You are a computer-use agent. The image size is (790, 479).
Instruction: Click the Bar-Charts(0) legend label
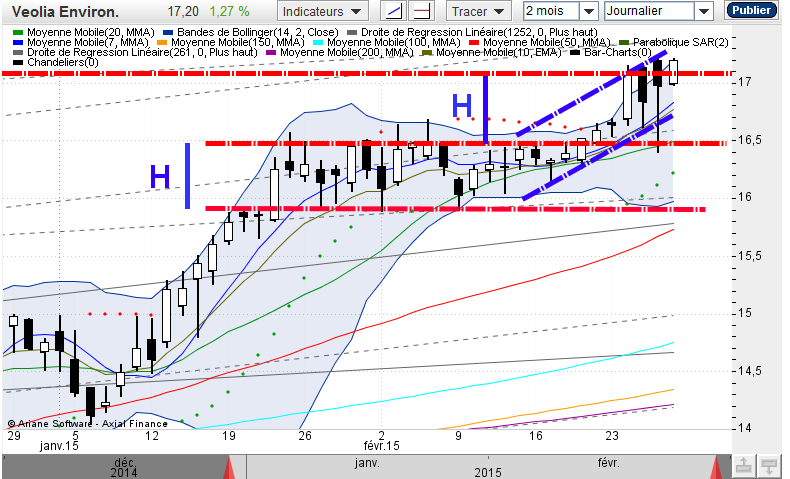pyautogui.click(x=618, y=52)
